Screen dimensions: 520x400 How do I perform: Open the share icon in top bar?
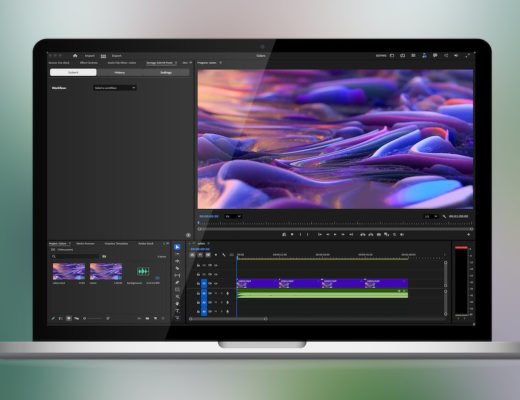coord(446,56)
